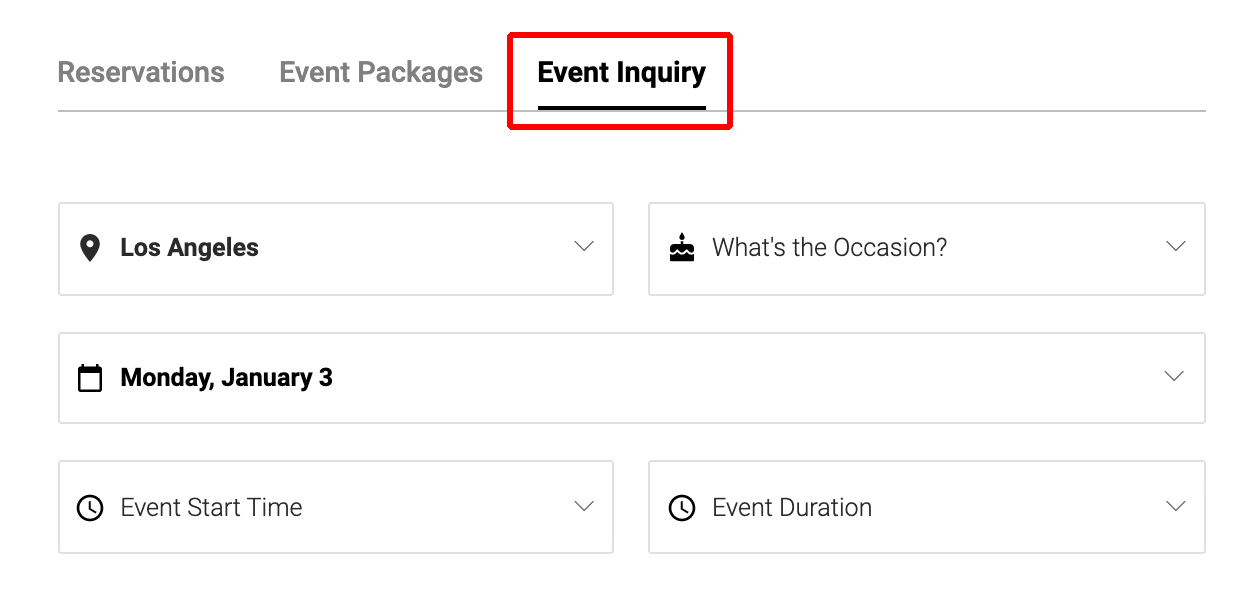The width and height of the screenshot is (1258, 594).
Task: Click the calendar icon beside the date
Action: [90, 378]
